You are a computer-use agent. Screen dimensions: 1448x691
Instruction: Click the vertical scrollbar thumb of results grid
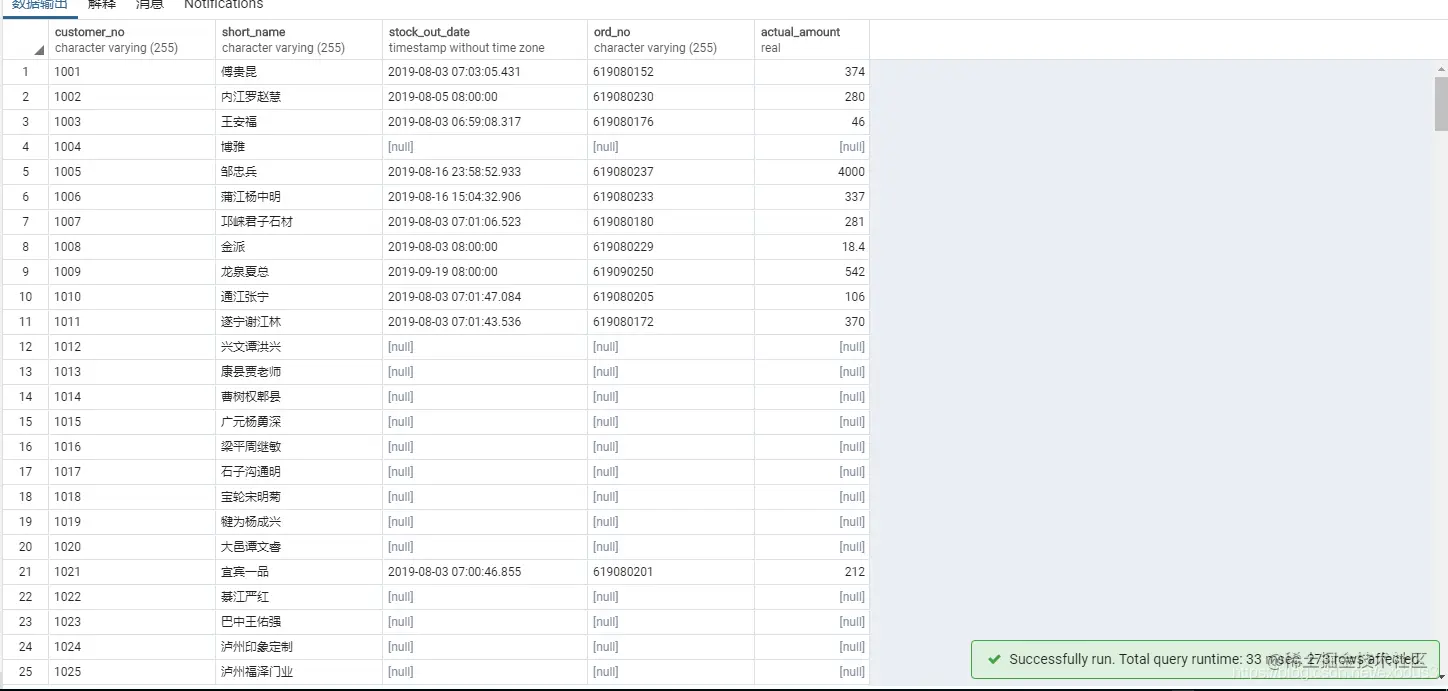pyautogui.click(x=1441, y=104)
